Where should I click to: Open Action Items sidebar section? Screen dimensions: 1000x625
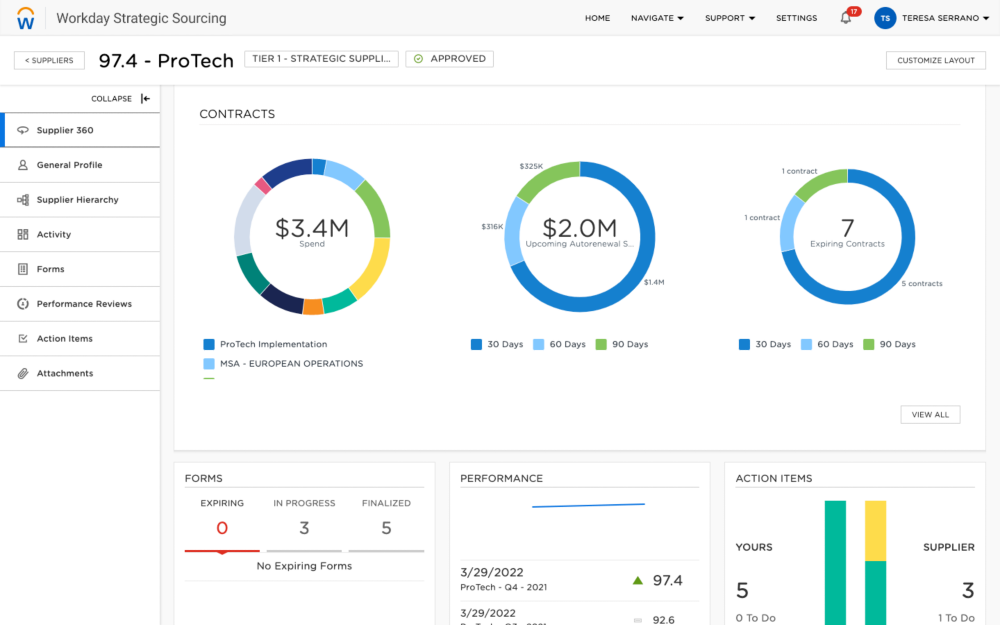[x=80, y=339]
